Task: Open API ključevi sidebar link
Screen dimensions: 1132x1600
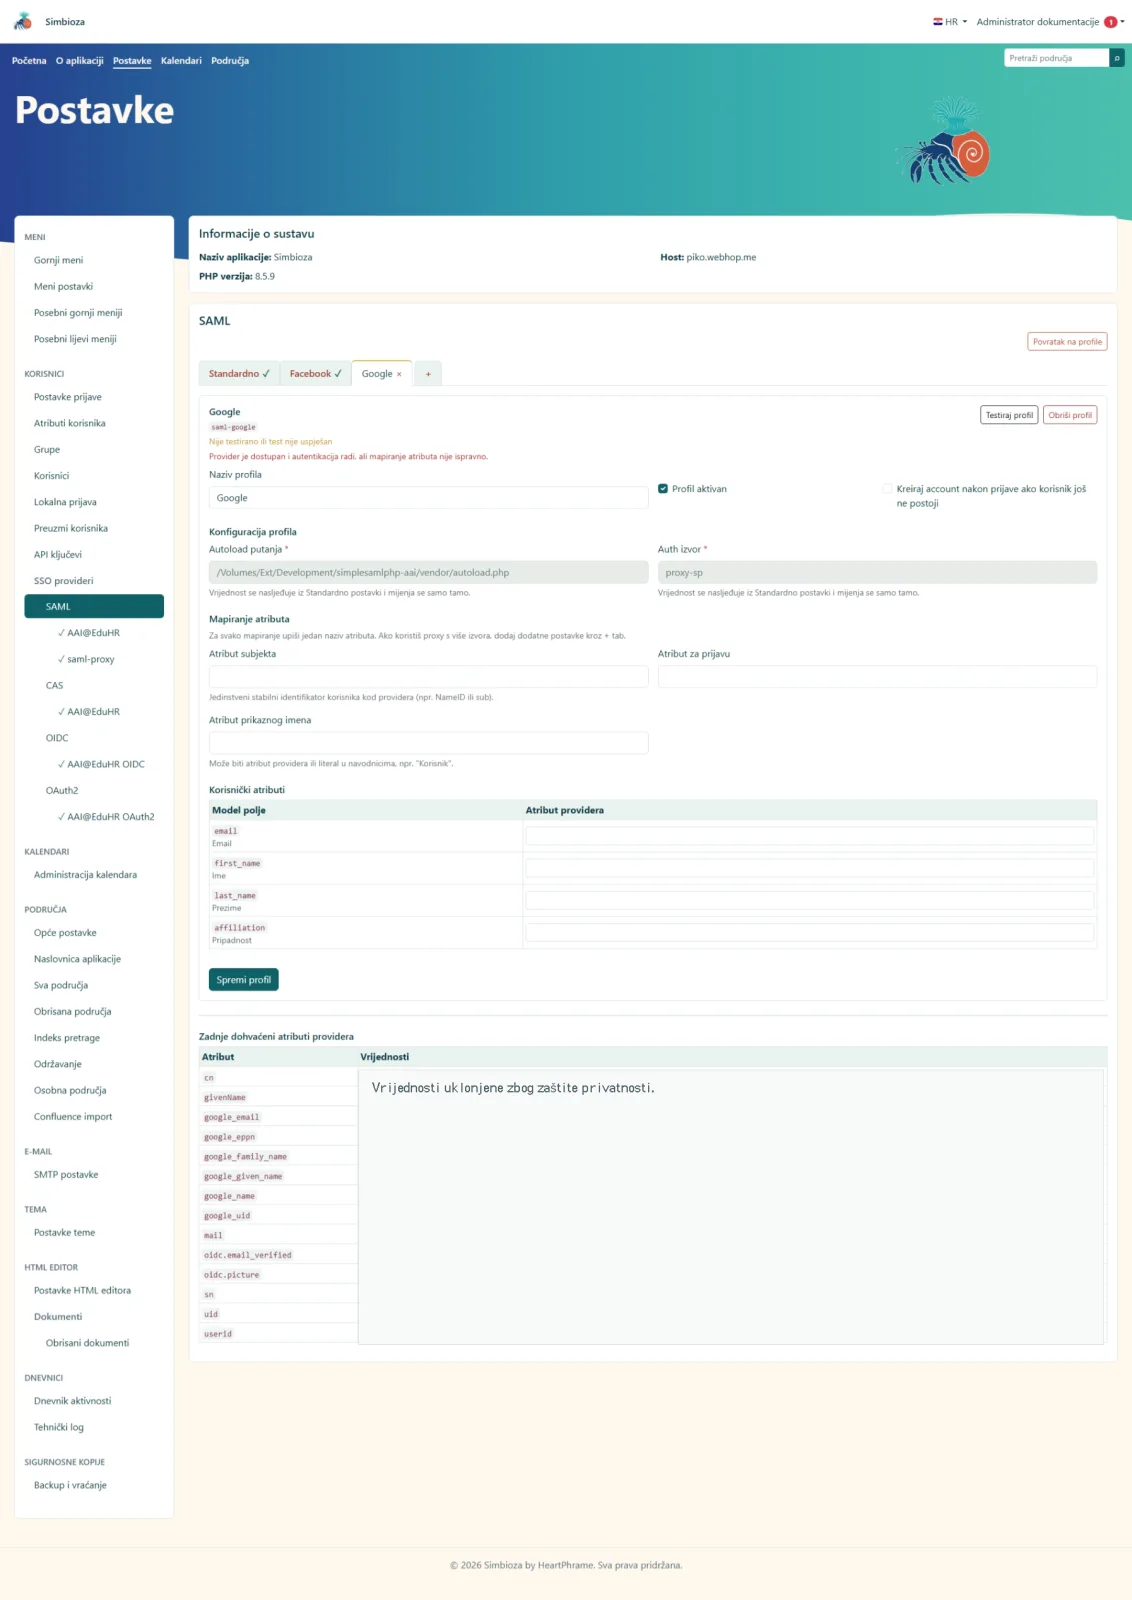Action: pyautogui.click(x=58, y=555)
